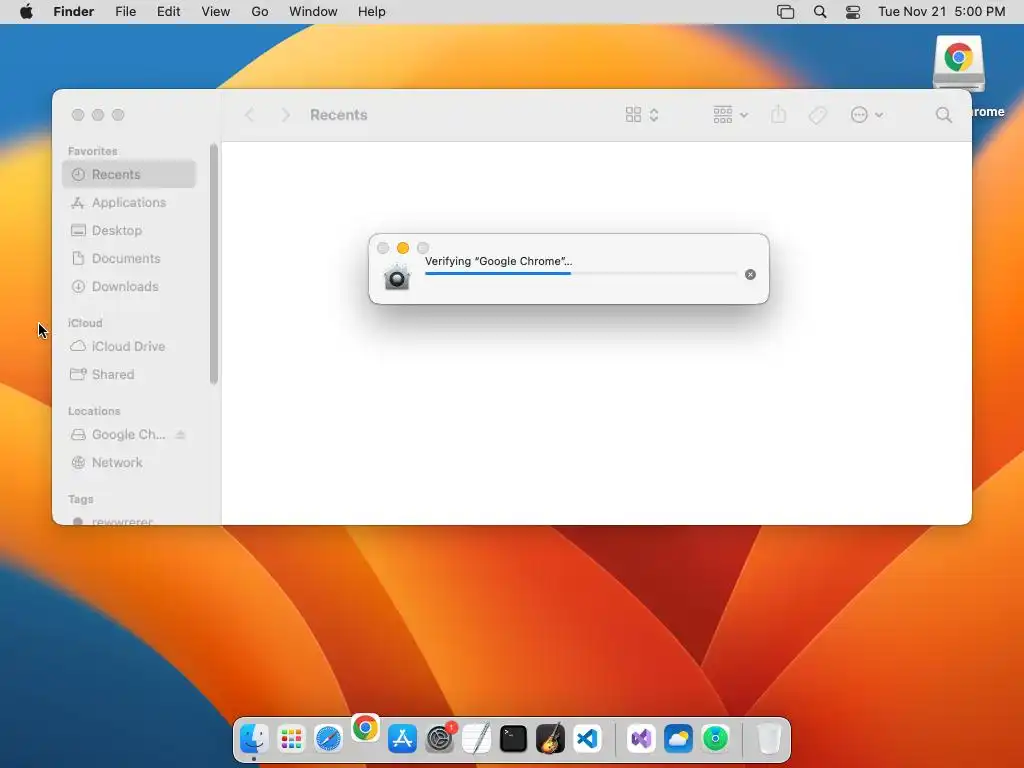Select the Google Chrome disk icon on the desktop
Viewport: 1024px width, 768px height.
point(959,63)
